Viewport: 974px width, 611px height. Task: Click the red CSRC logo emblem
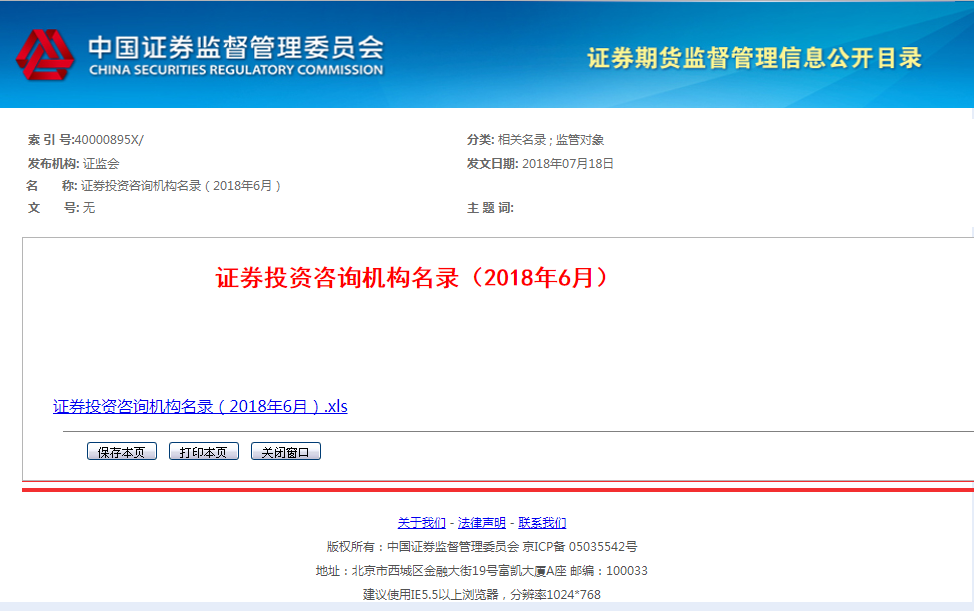pos(44,56)
